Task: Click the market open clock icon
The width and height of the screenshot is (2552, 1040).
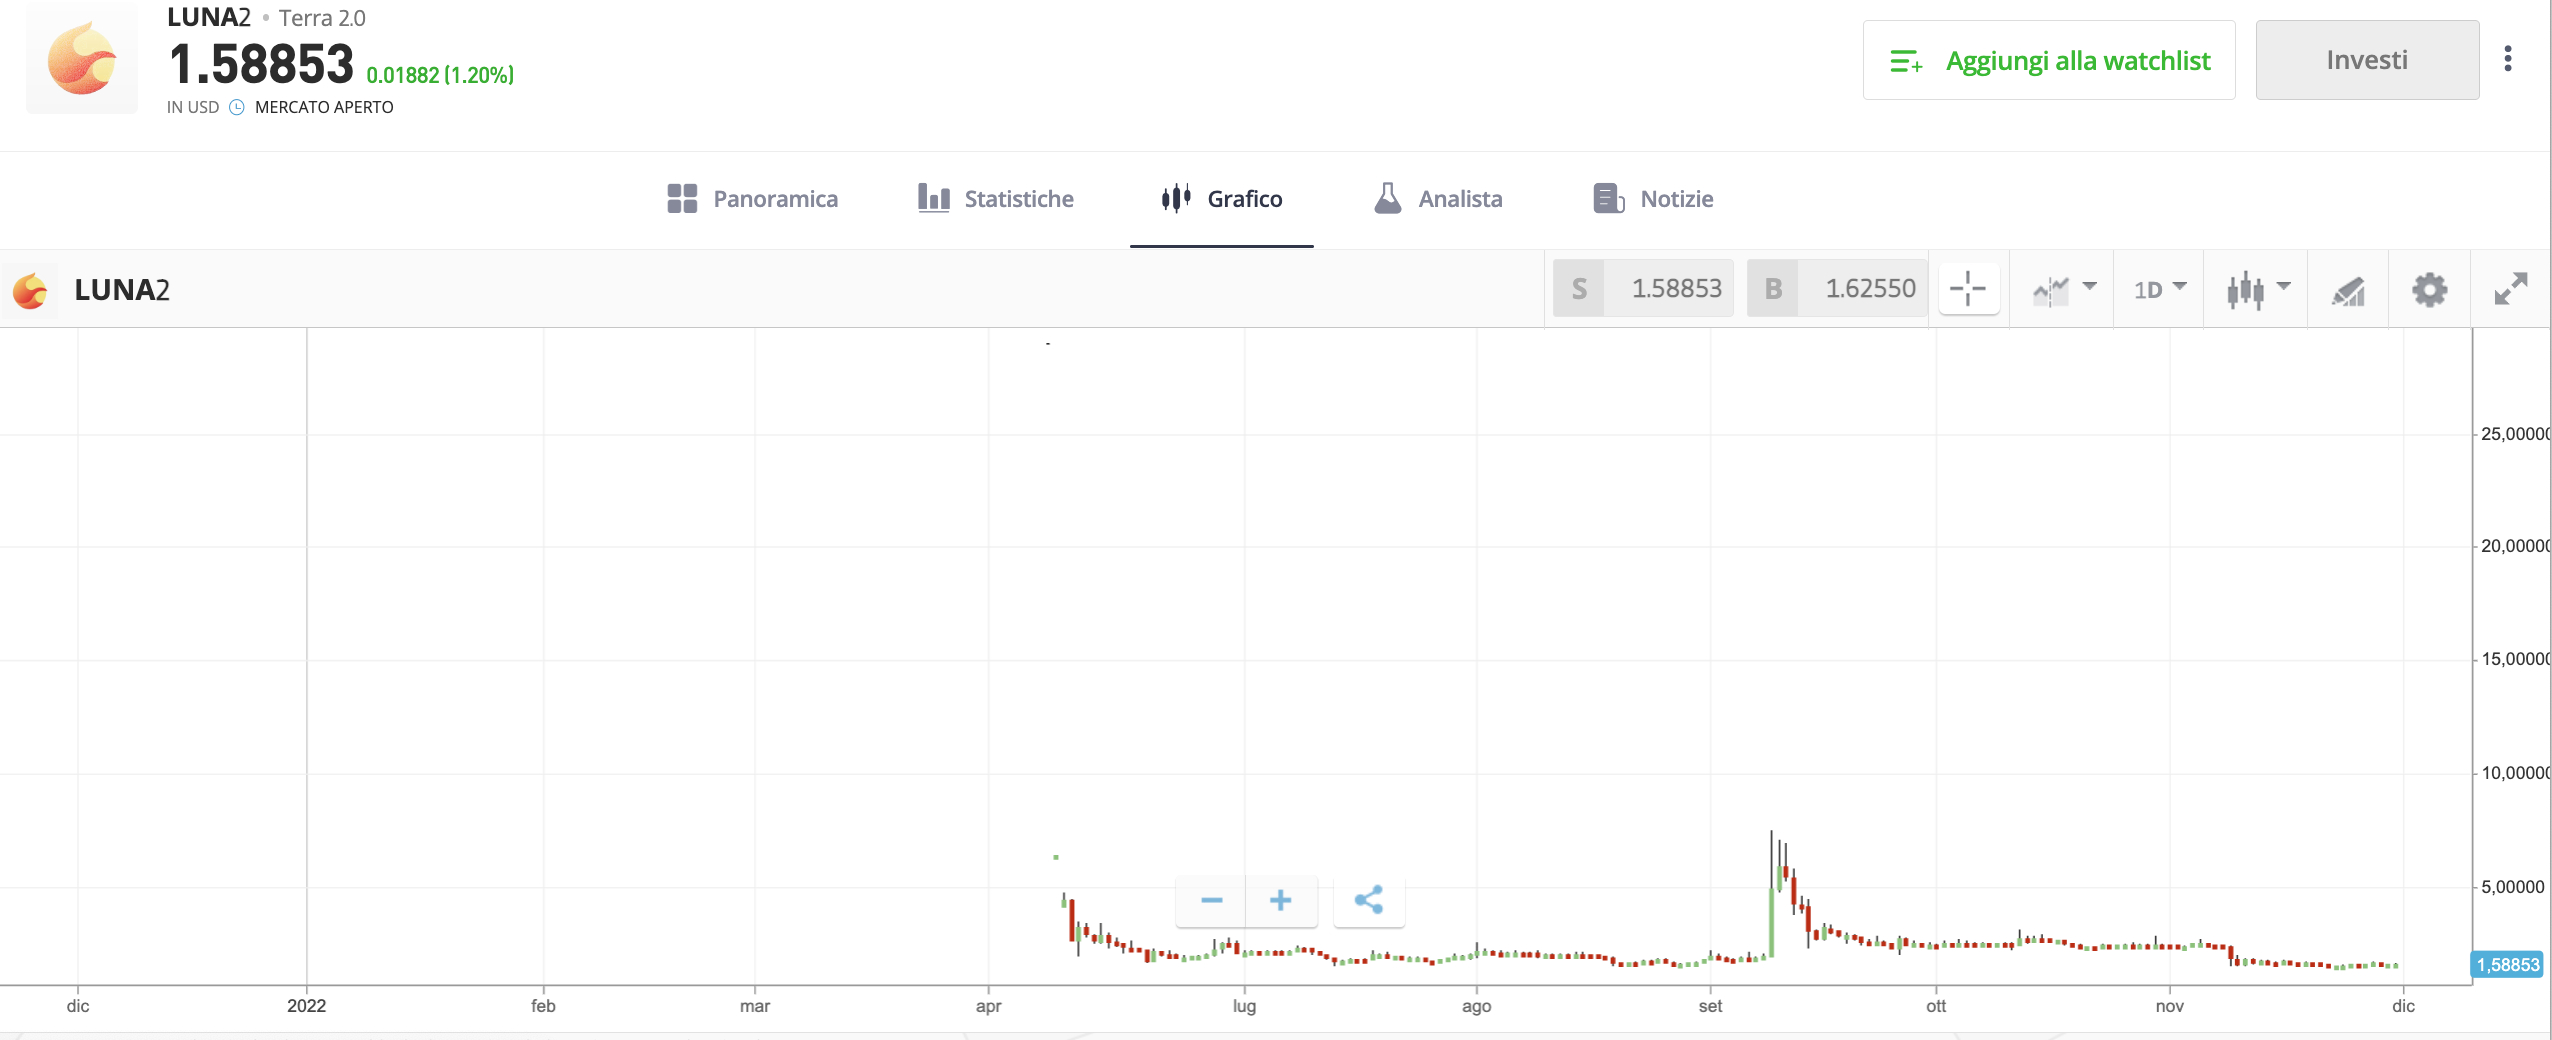Action: [237, 107]
